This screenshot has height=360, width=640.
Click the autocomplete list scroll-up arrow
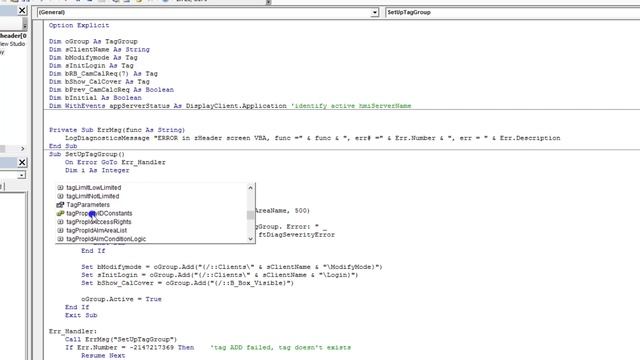tap(251, 188)
